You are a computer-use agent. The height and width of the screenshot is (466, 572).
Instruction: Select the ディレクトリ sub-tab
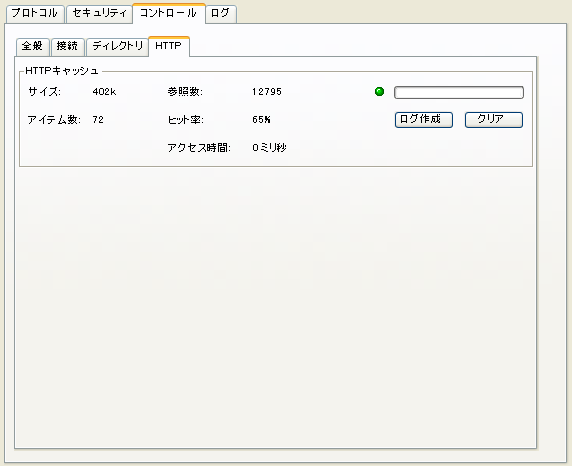(117, 47)
